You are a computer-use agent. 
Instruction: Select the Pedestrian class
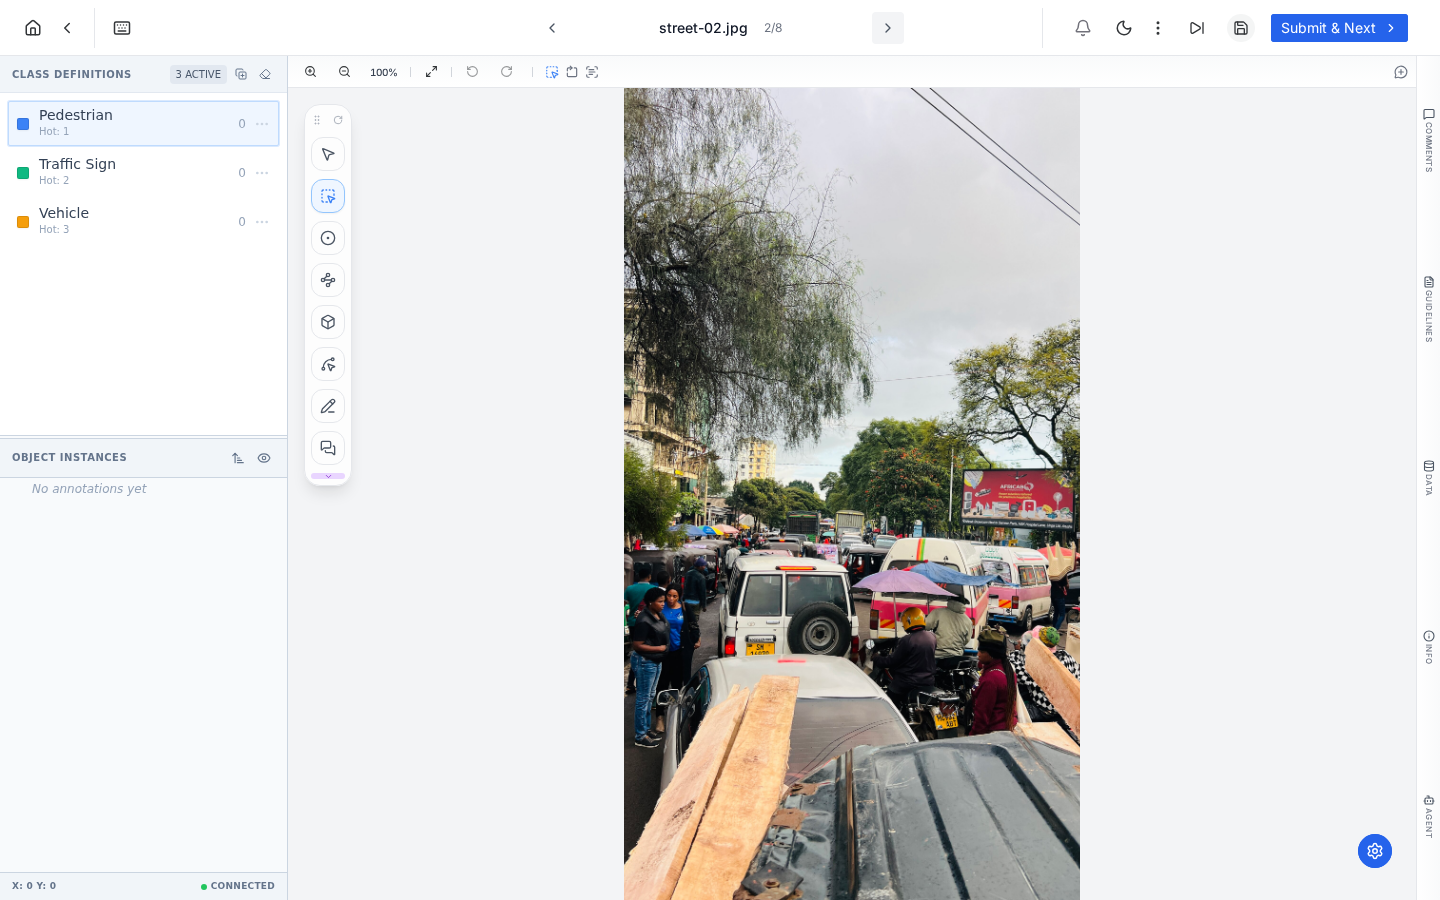click(x=143, y=123)
